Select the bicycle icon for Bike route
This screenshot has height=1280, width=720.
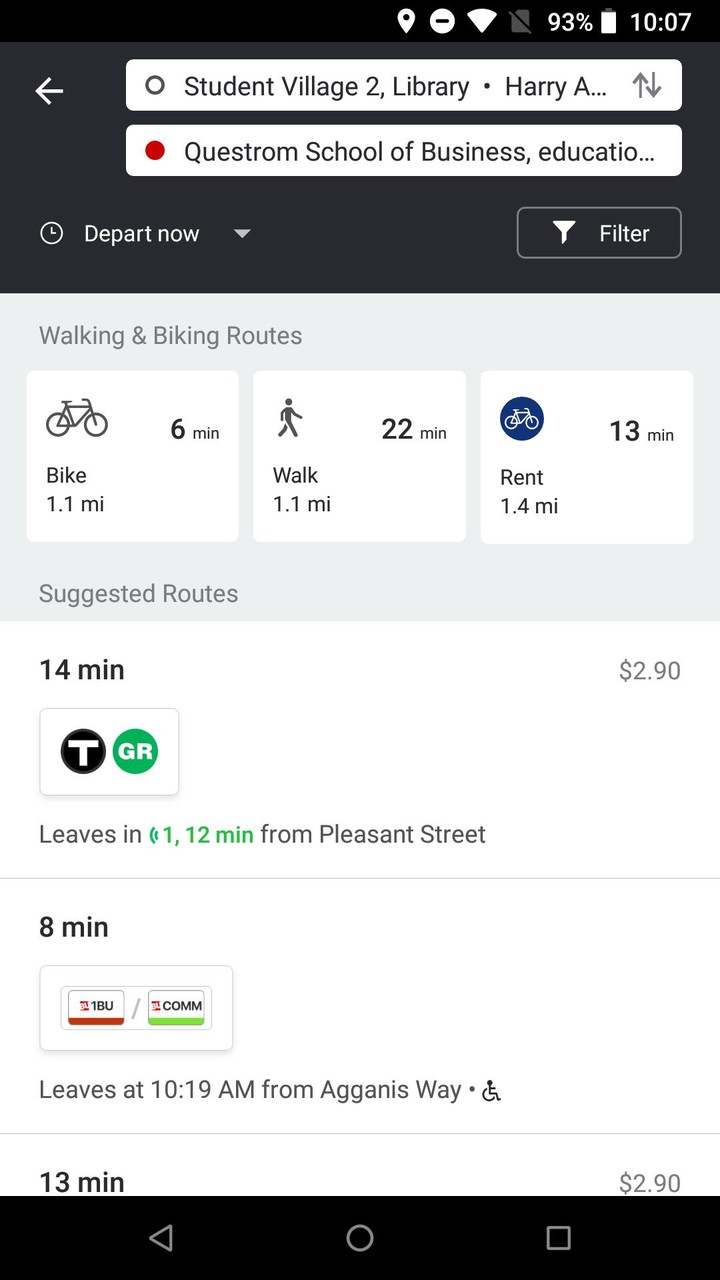click(77, 417)
